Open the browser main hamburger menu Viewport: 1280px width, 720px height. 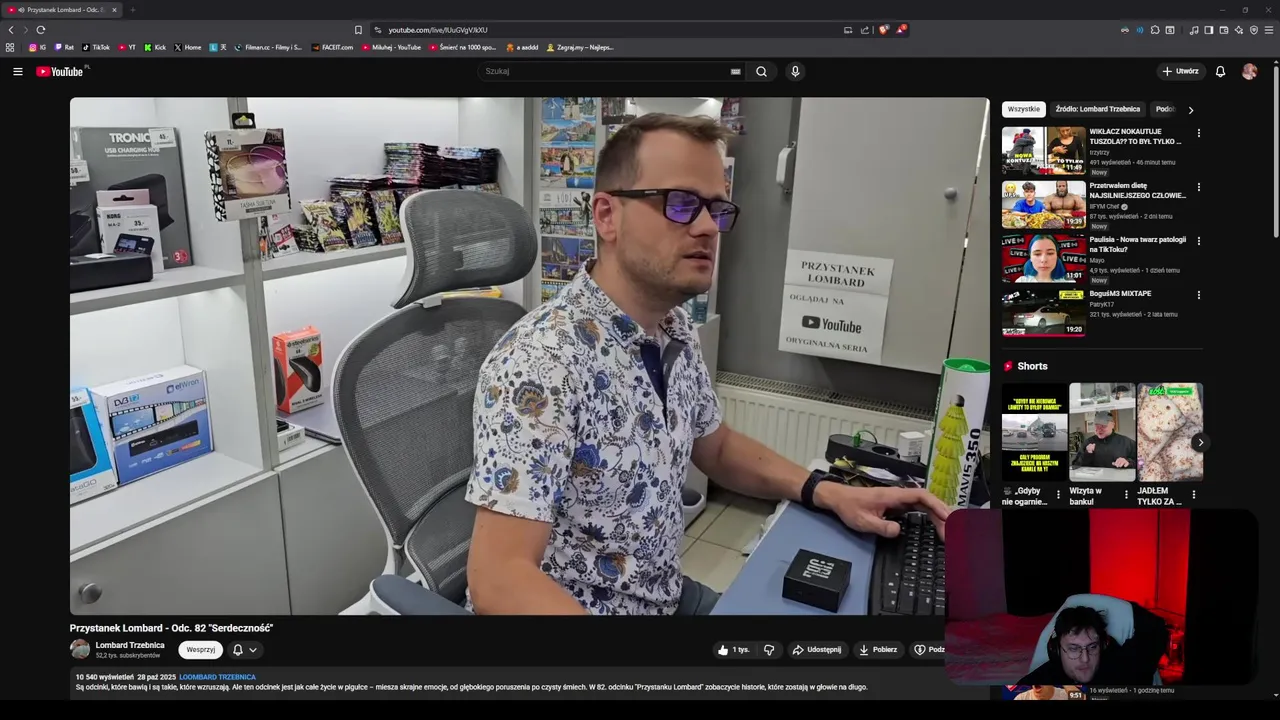pos(1270,30)
